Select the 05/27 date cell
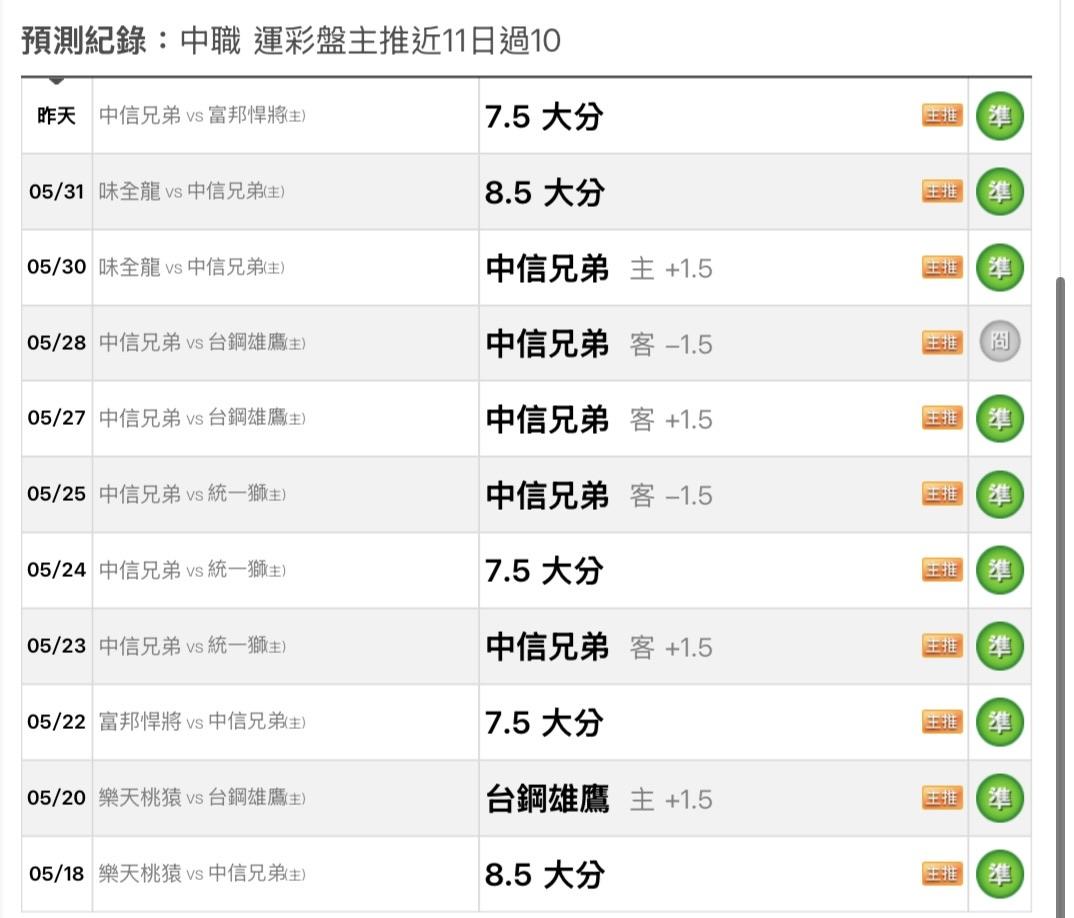This screenshot has width=1074, height=918. pyautogui.click(x=57, y=419)
